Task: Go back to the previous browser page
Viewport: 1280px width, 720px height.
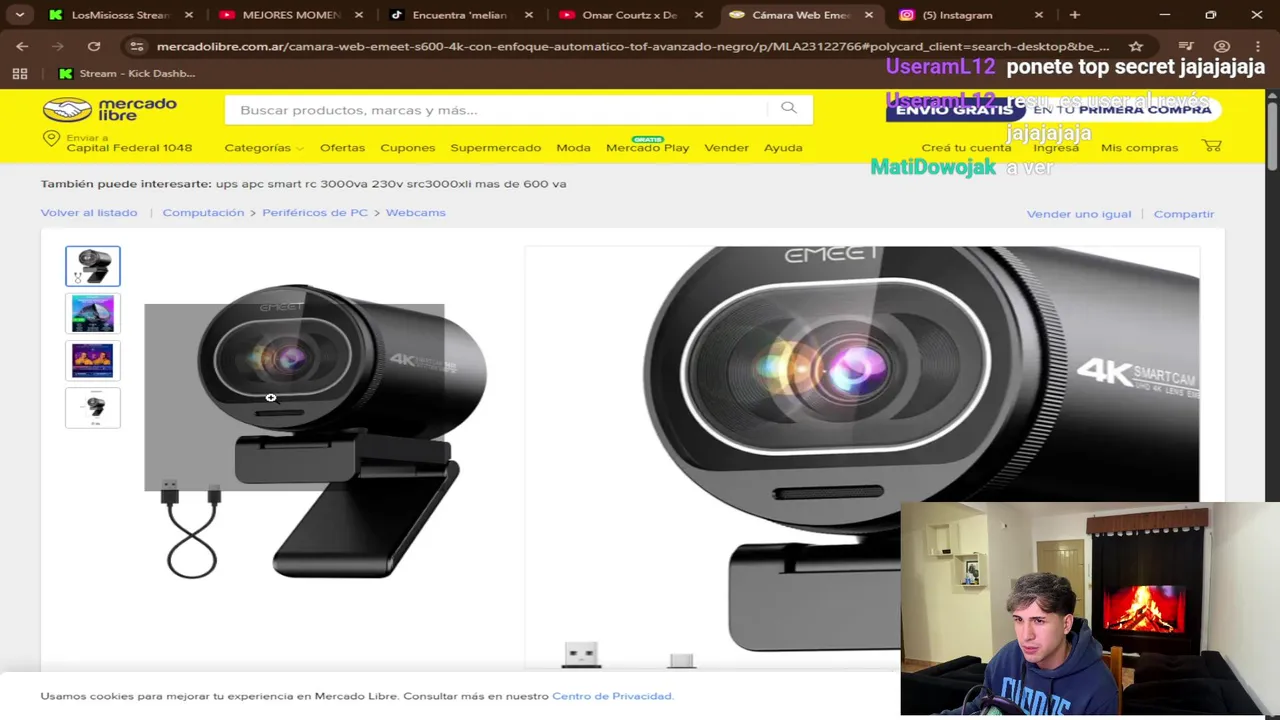Action: (22, 46)
